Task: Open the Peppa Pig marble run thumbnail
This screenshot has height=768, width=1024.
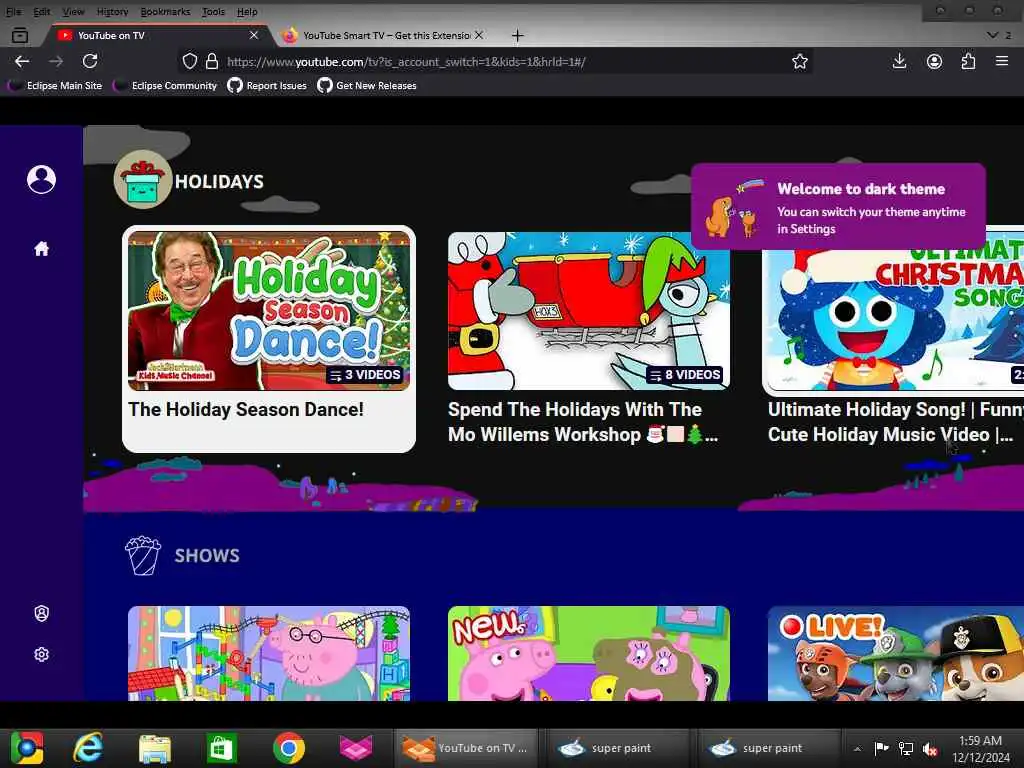Action: point(269,653)
